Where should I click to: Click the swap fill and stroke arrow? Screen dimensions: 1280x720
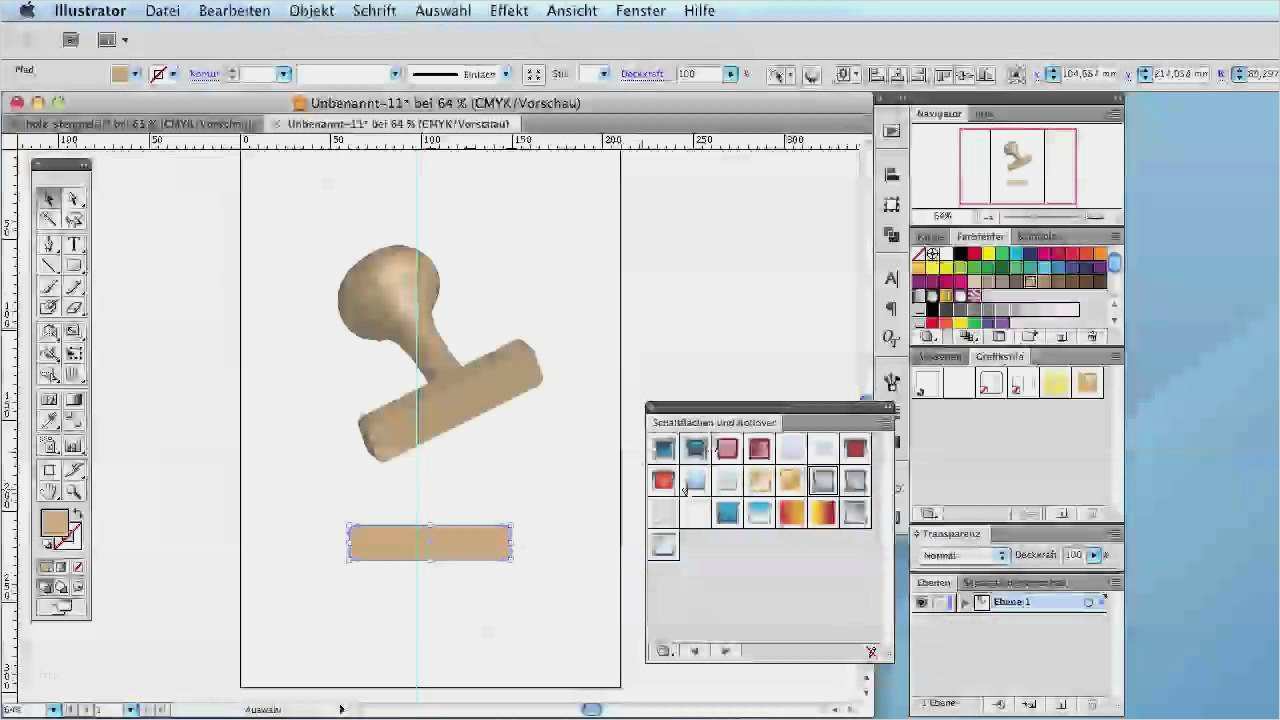(78, 514)
